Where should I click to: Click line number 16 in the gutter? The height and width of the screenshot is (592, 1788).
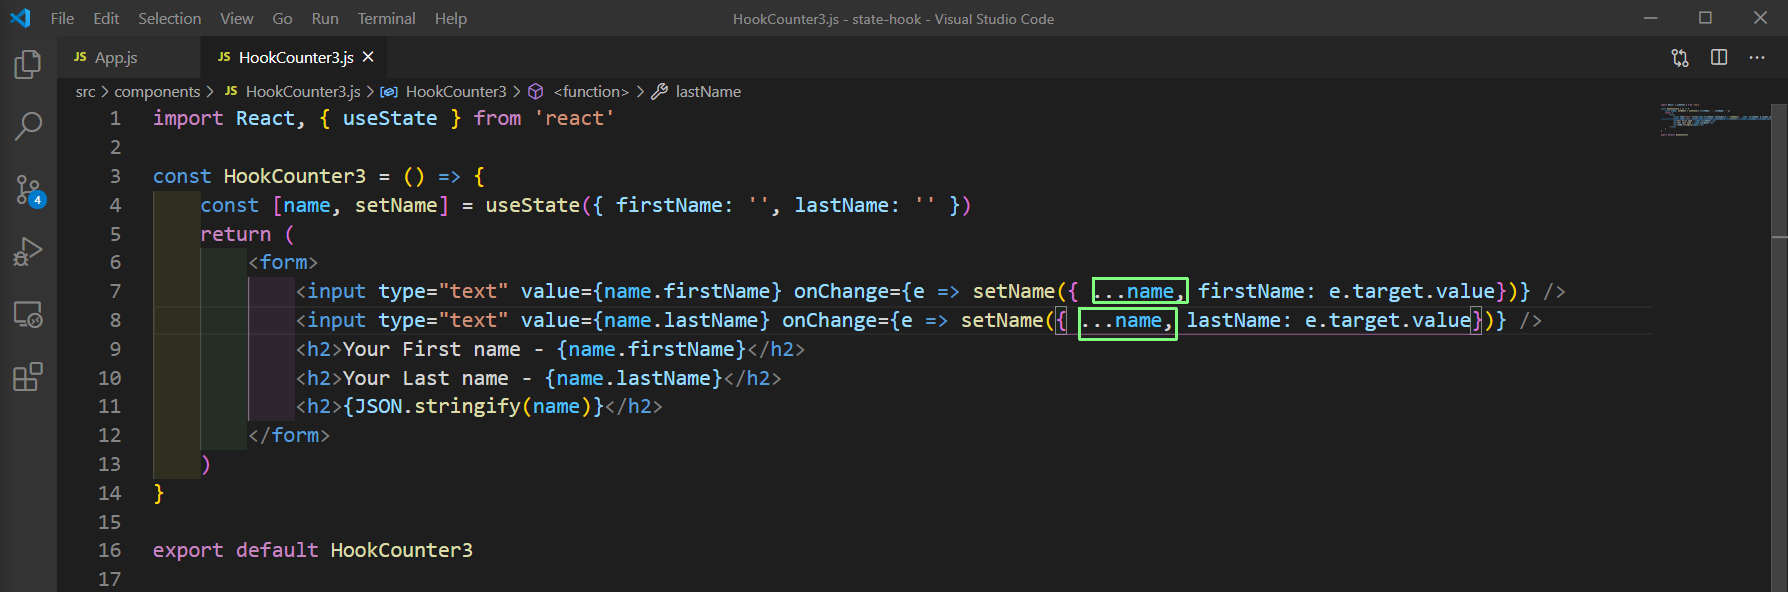109,550
